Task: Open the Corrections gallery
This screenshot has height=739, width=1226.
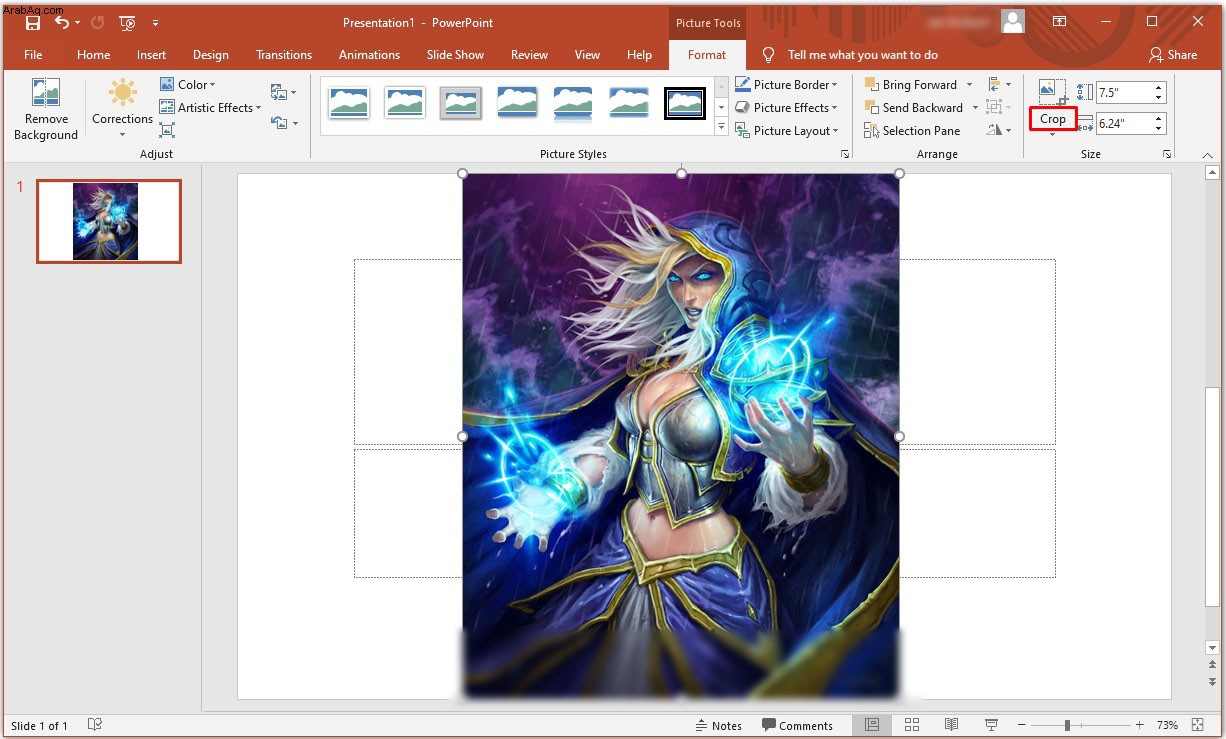Action: tap(122, 110)
